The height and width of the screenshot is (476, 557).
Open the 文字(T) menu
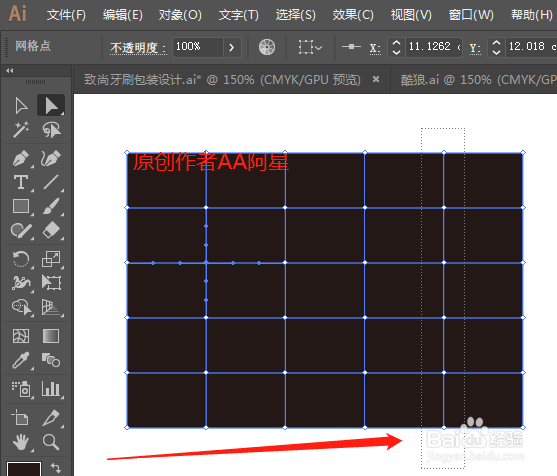pyautogui.click(x=239, y=15)
